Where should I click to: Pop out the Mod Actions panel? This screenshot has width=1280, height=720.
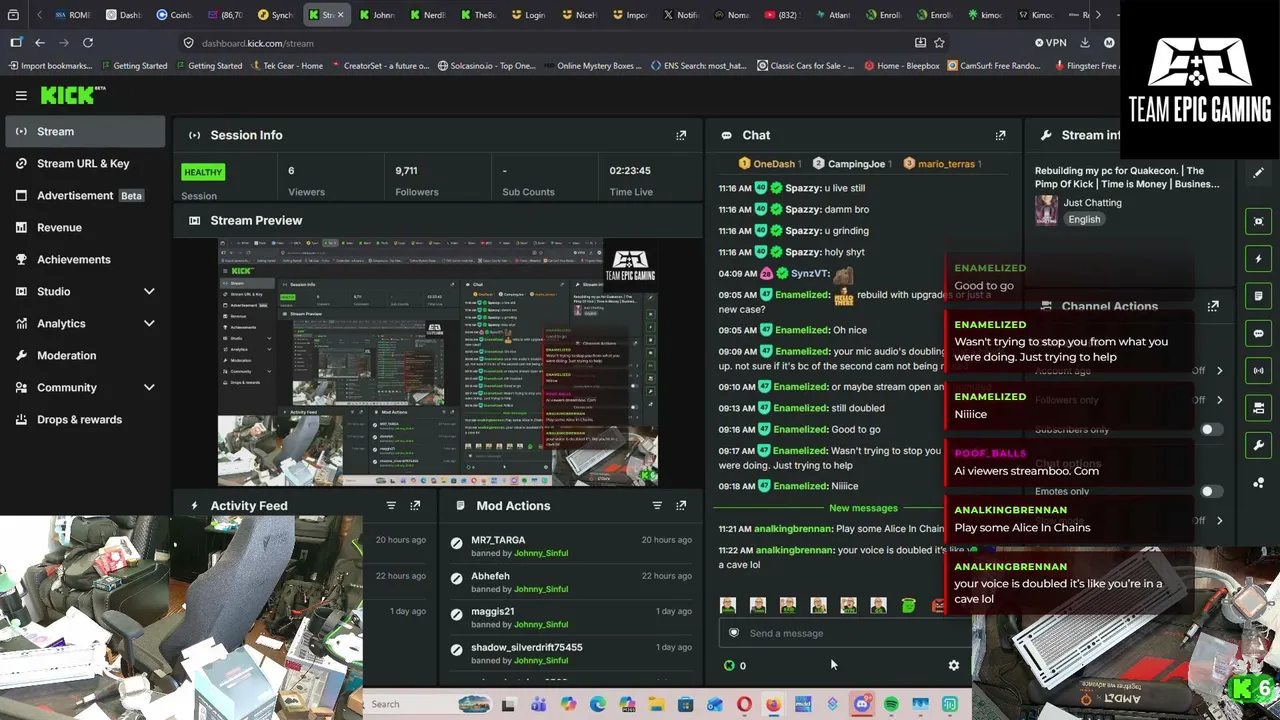(x=681, y=505)
